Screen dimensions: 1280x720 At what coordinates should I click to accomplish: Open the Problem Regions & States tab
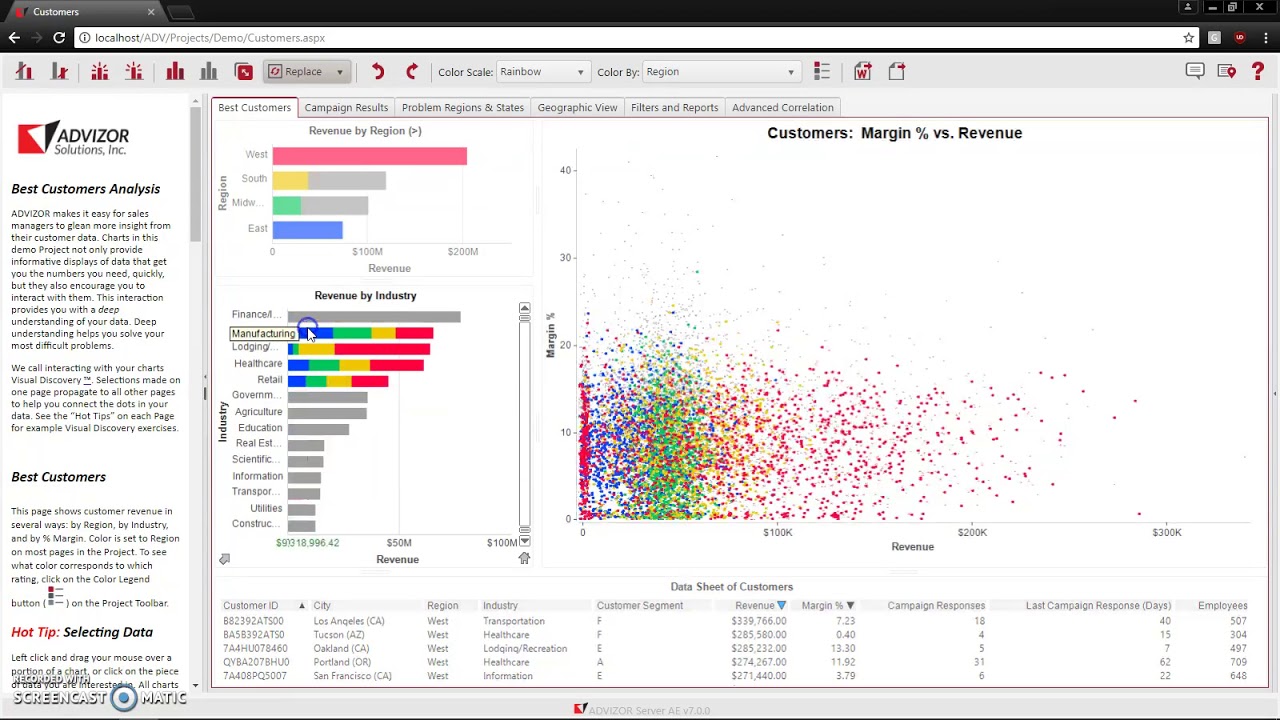point(463,107)
